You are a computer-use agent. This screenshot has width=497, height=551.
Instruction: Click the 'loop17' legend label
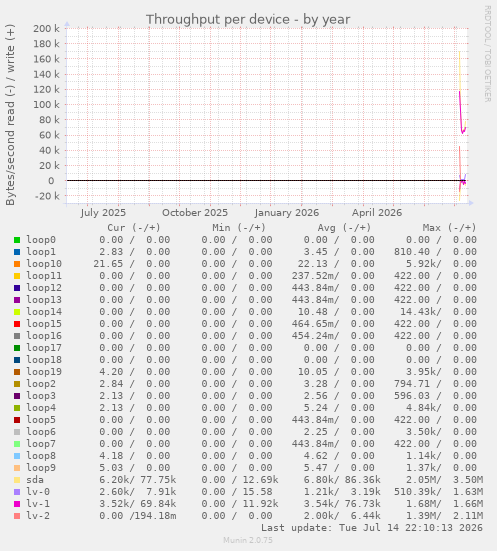tap(44, 348)
